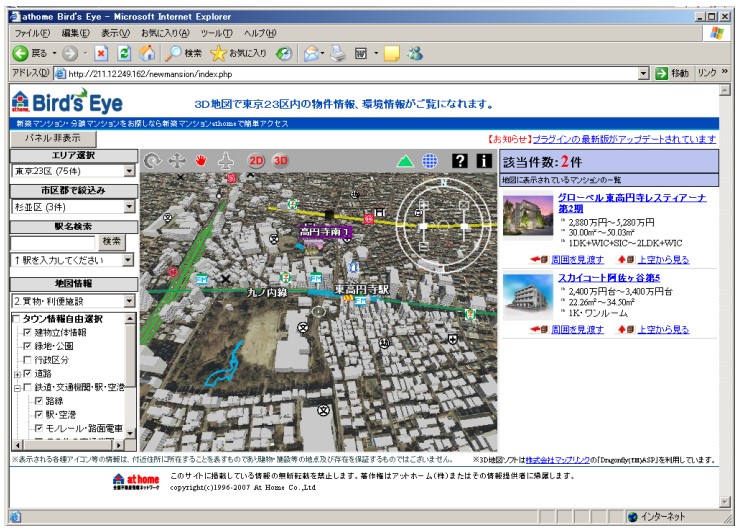Screen dimensions: 743x531
Task: Click 上空から見る under スカイコート listing
Action: click(663, 329)
